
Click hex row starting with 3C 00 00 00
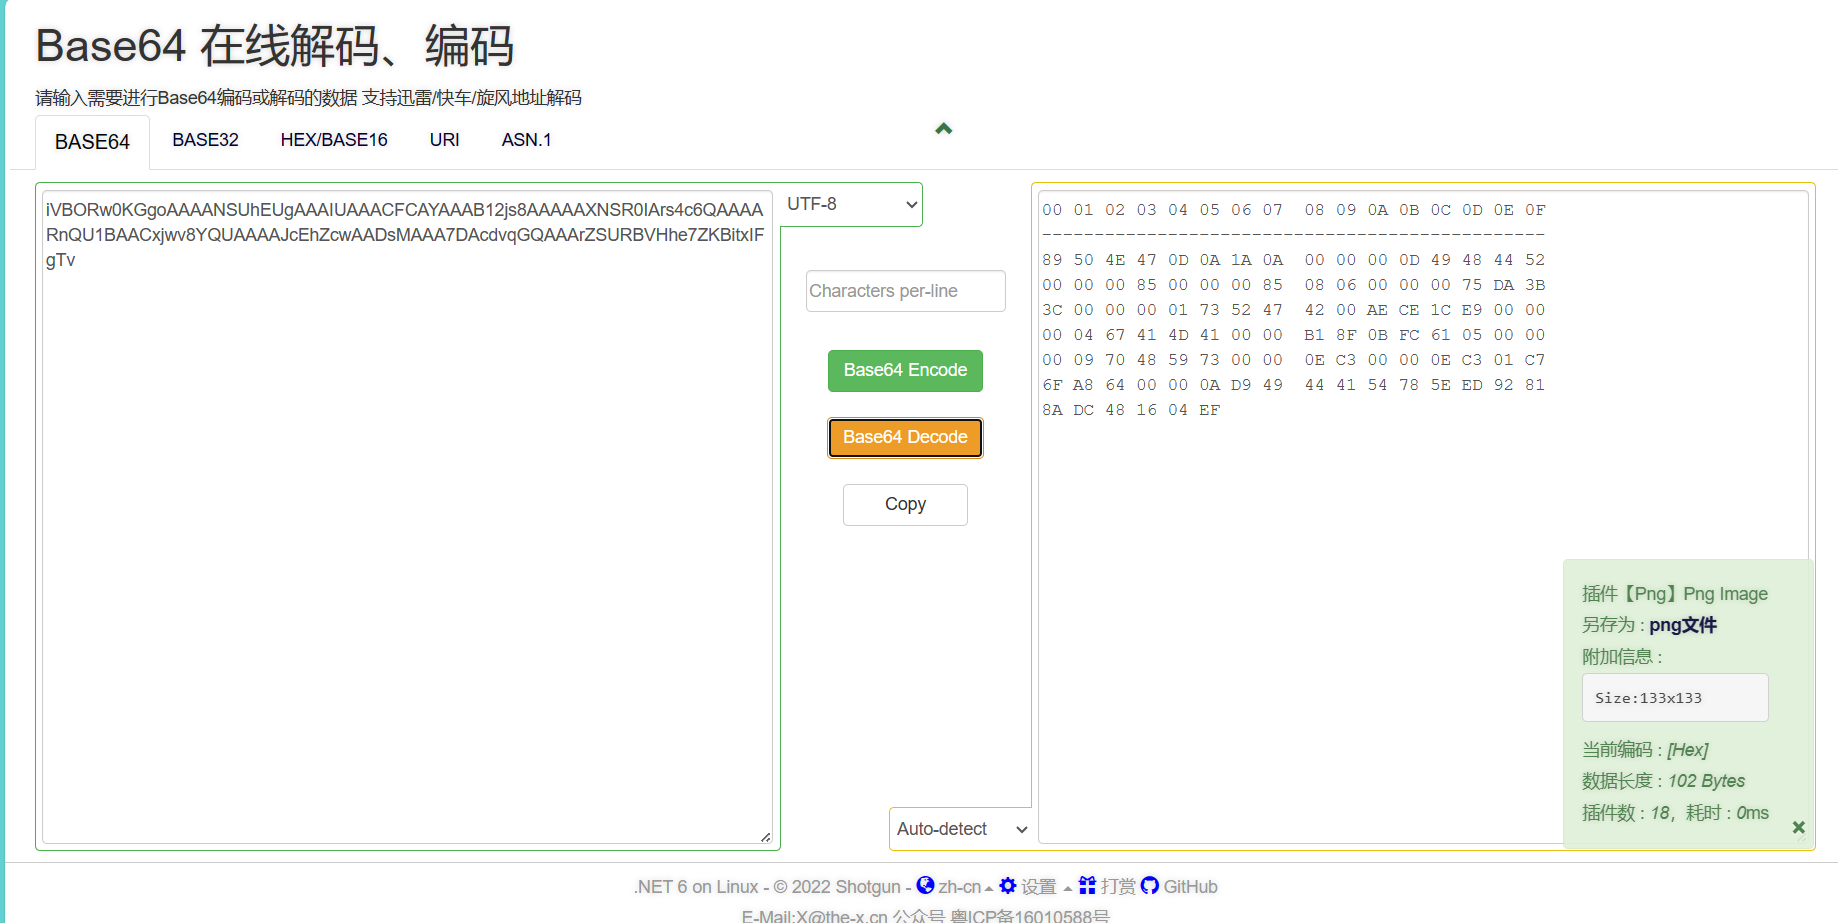(x=1294, y=310)
